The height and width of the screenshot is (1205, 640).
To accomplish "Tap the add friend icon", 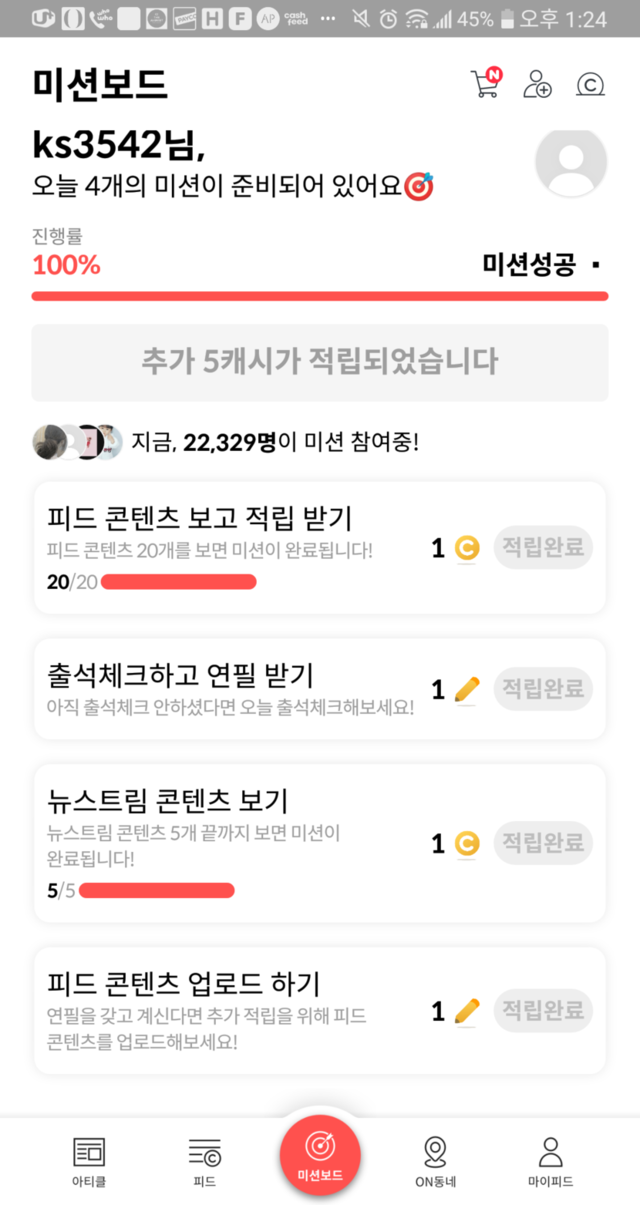I will point(538,85).
